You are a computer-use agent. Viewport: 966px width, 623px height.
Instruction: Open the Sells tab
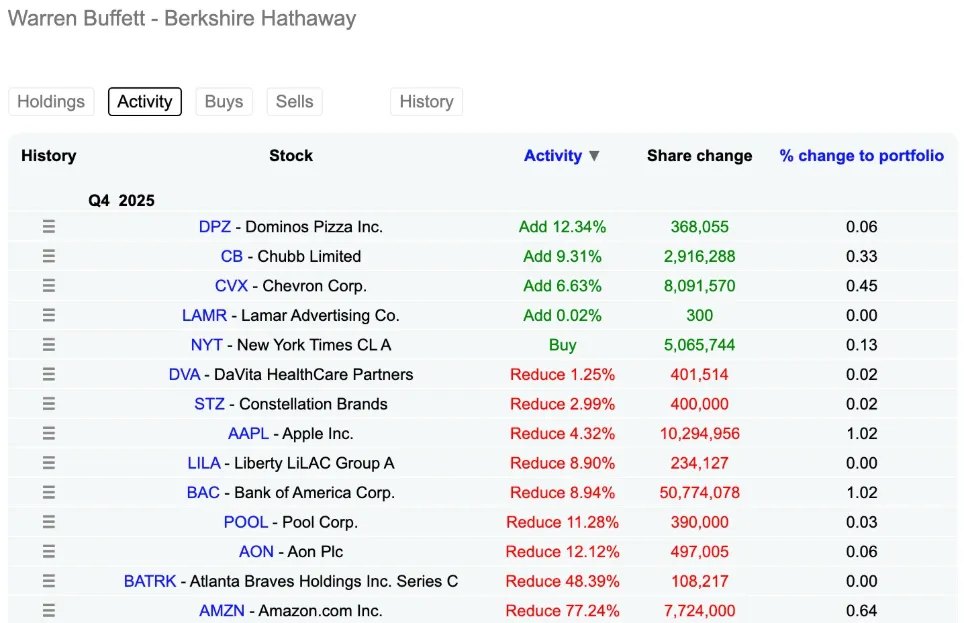coord(294,102)
